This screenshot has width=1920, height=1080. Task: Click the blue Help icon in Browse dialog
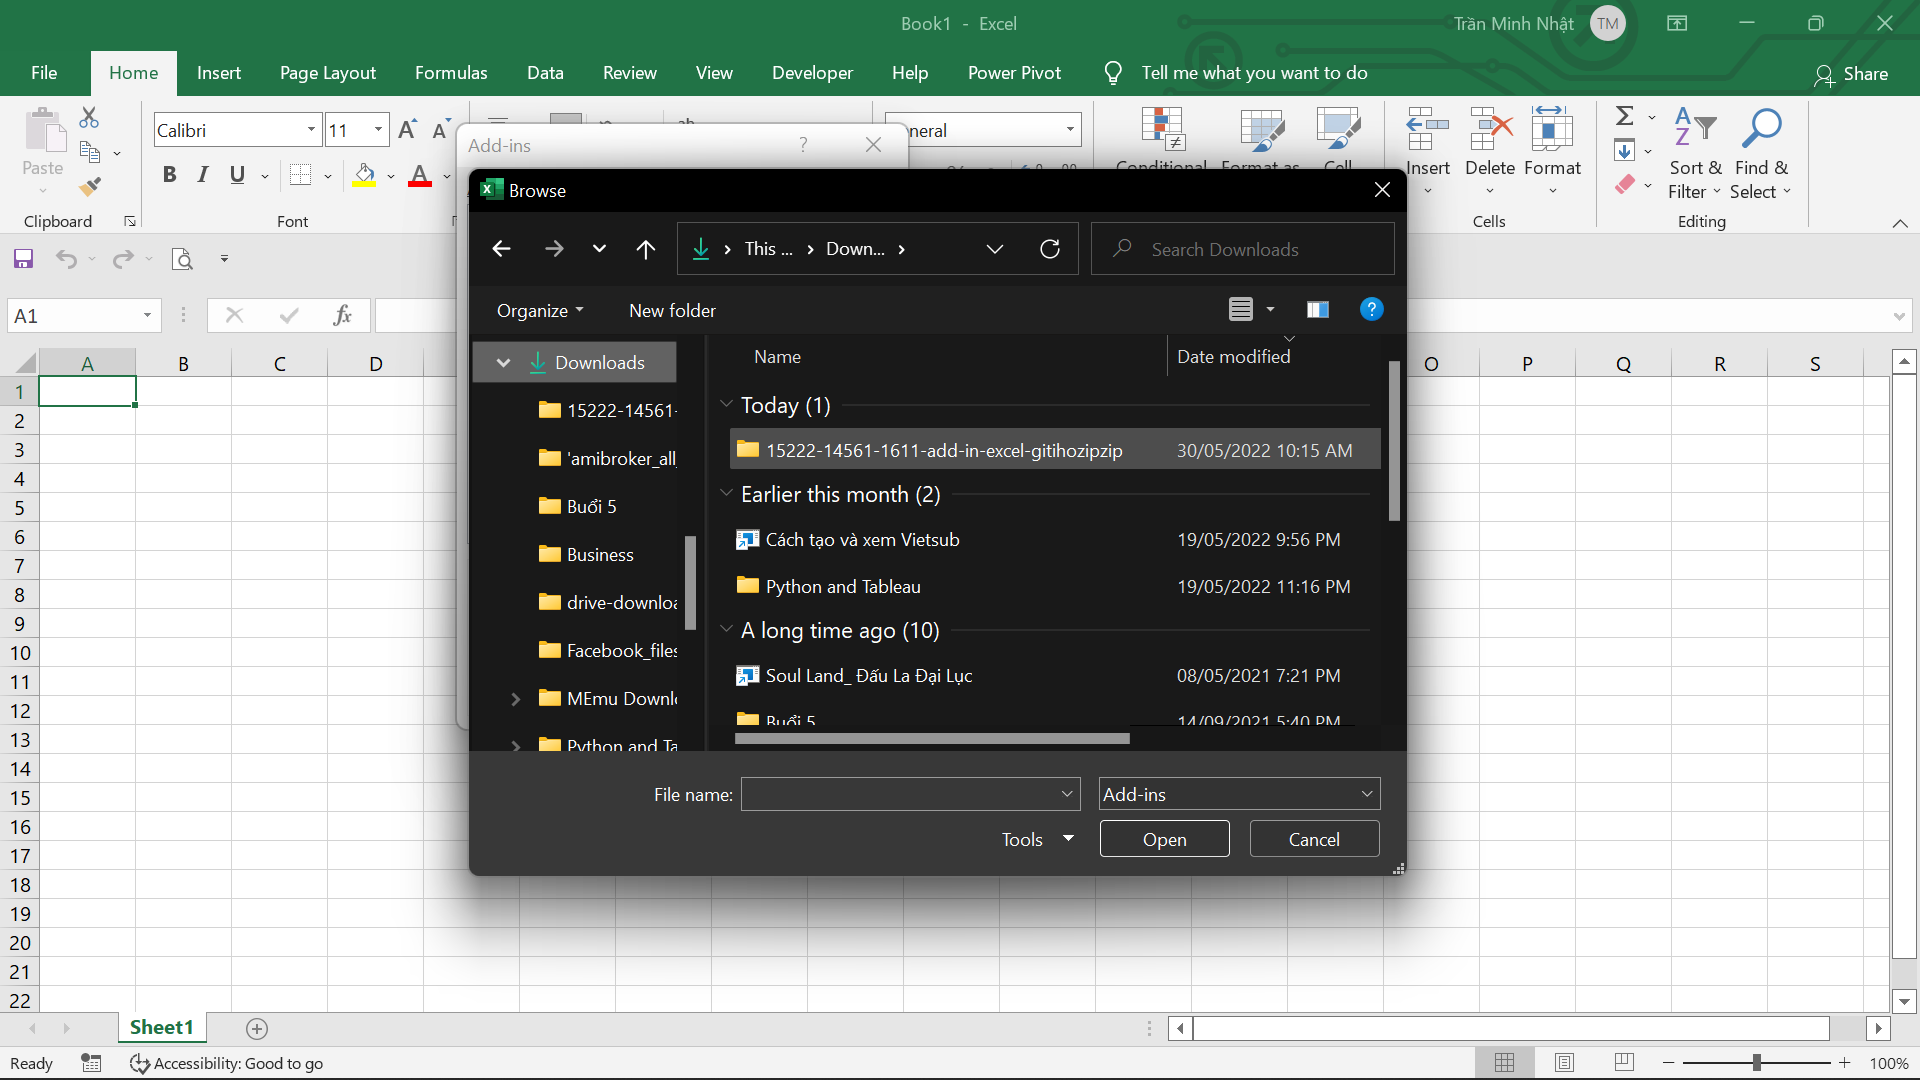point(1372,310)
